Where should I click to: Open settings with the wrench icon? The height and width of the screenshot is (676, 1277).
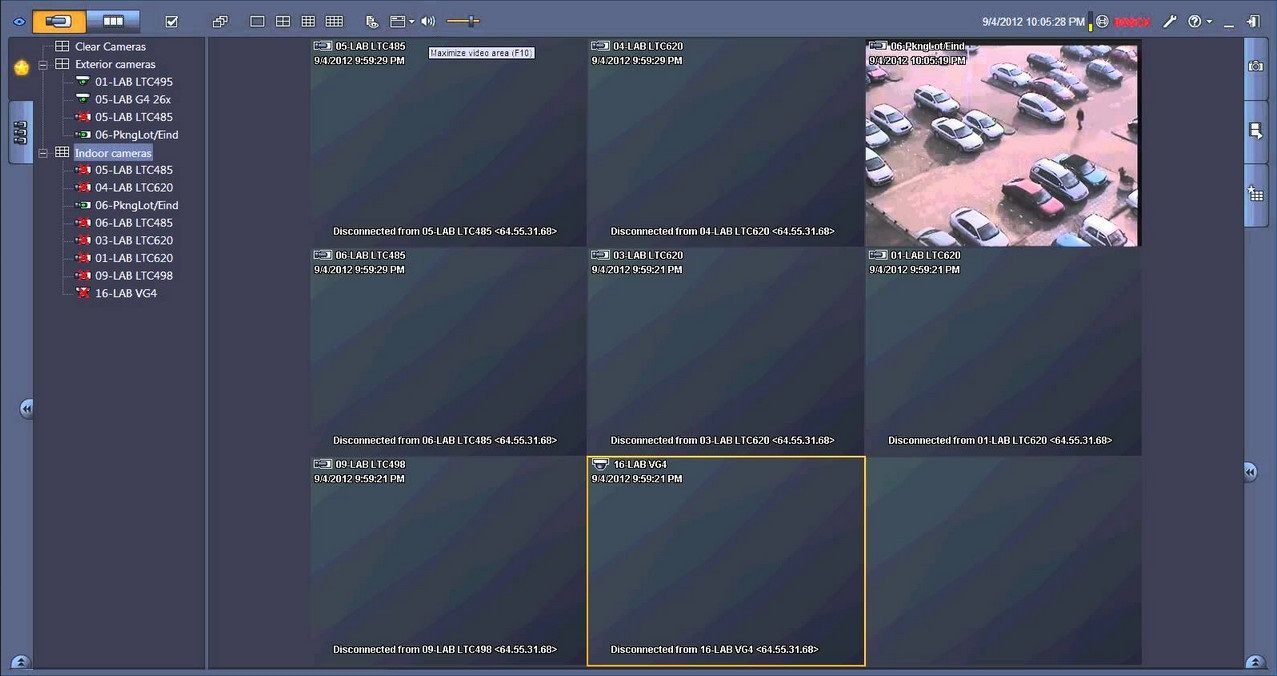1170,21
